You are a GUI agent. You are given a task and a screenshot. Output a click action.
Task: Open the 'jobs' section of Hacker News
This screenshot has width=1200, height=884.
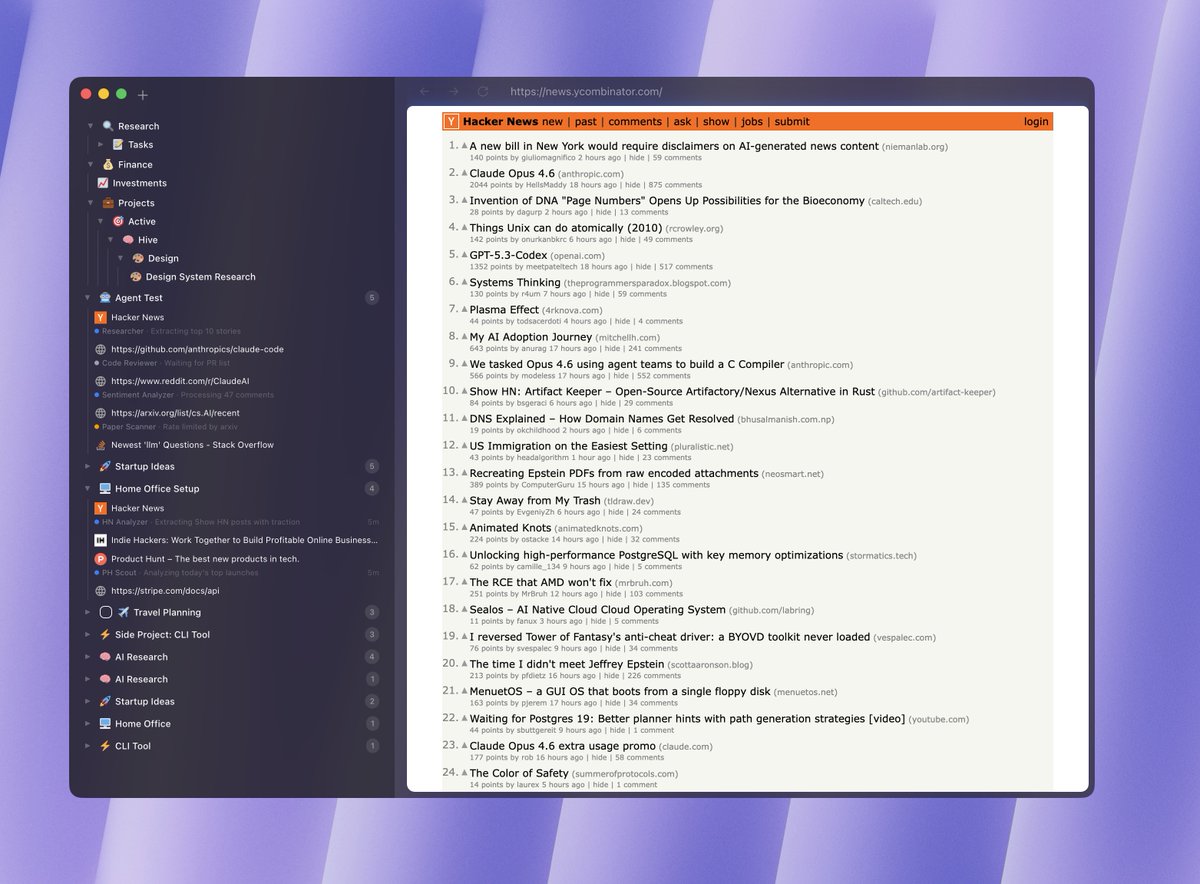[x=752, y=122]
